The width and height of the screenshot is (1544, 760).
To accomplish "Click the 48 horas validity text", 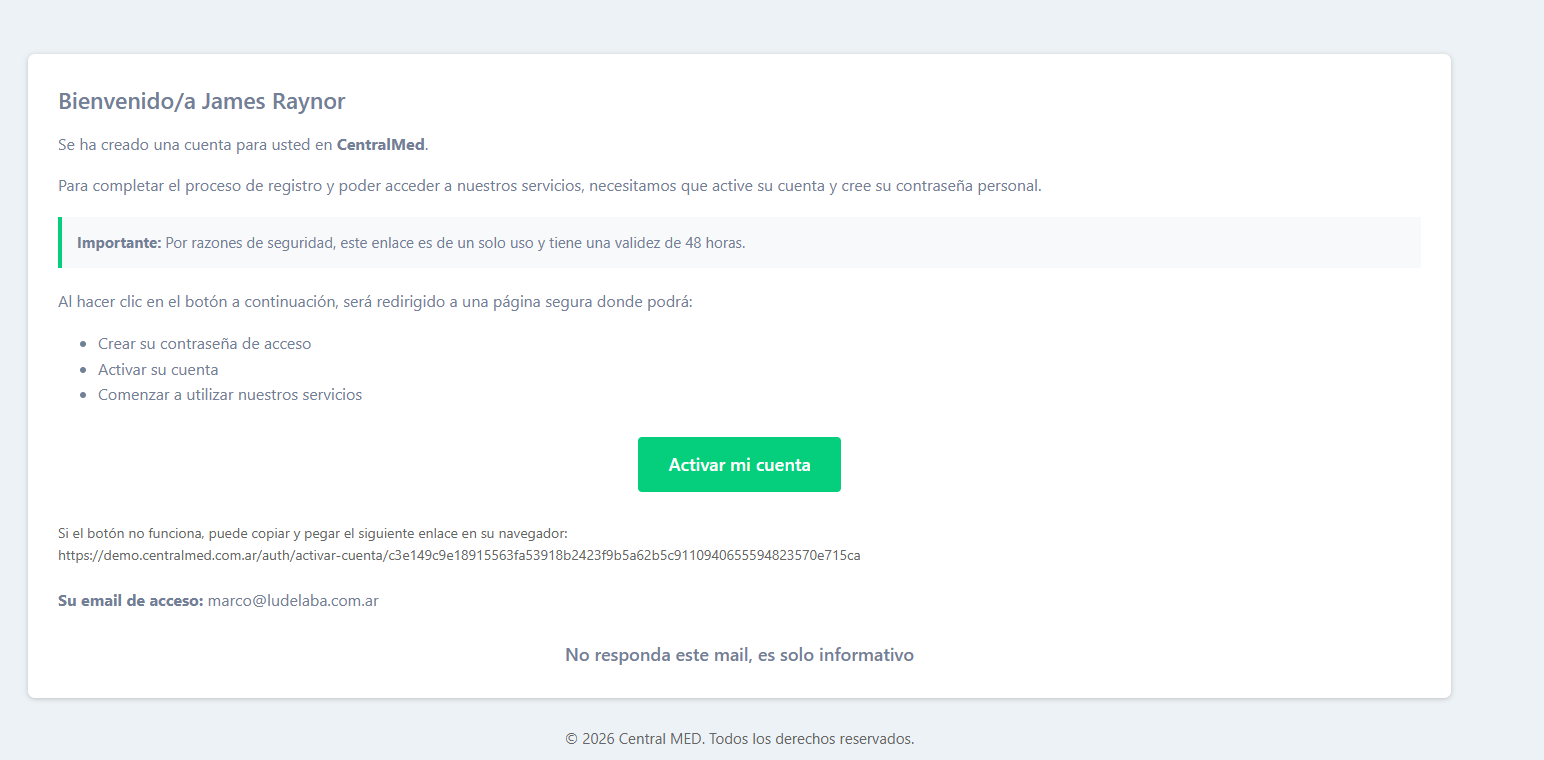I will tap(715, 242).
